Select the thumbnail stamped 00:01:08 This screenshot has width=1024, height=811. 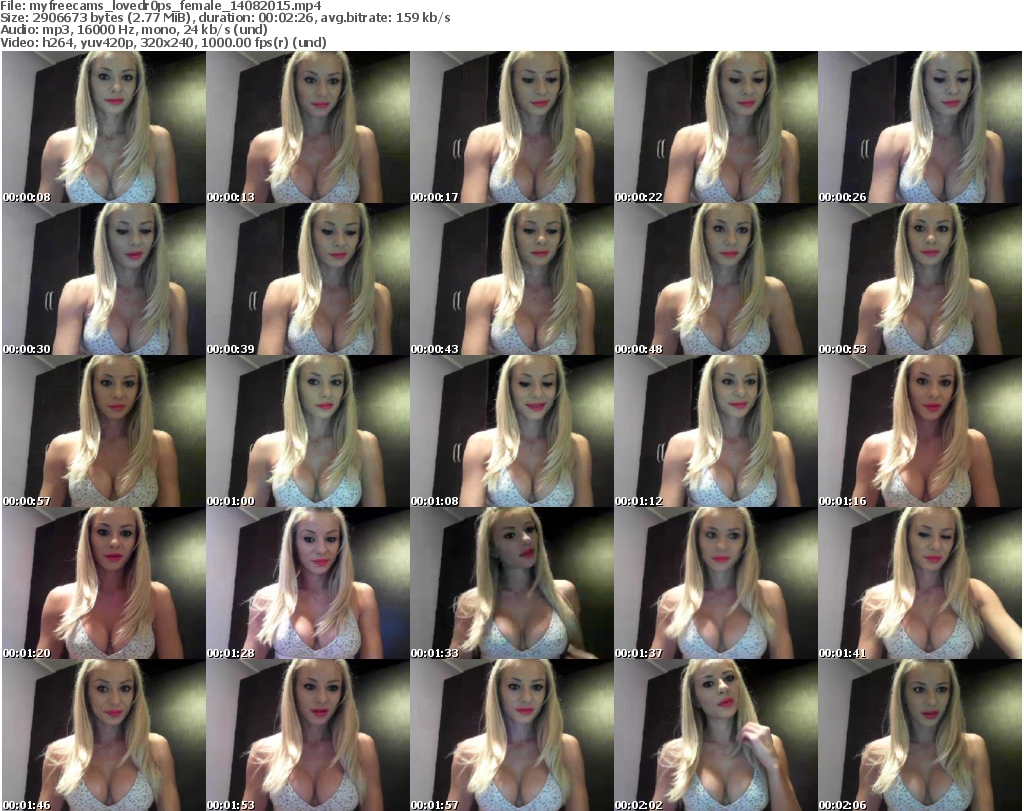[x=511, y=431]
